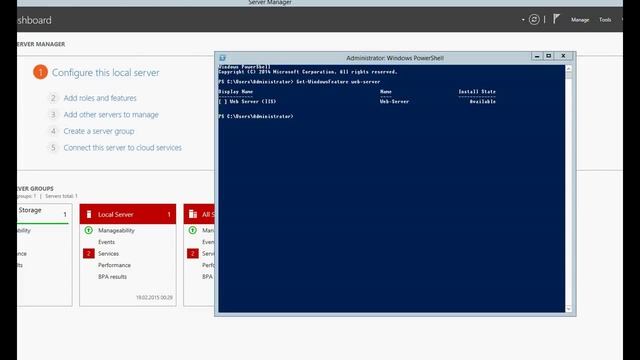
Task: Click the Local Server tile server icon
Action: point(89,214)
